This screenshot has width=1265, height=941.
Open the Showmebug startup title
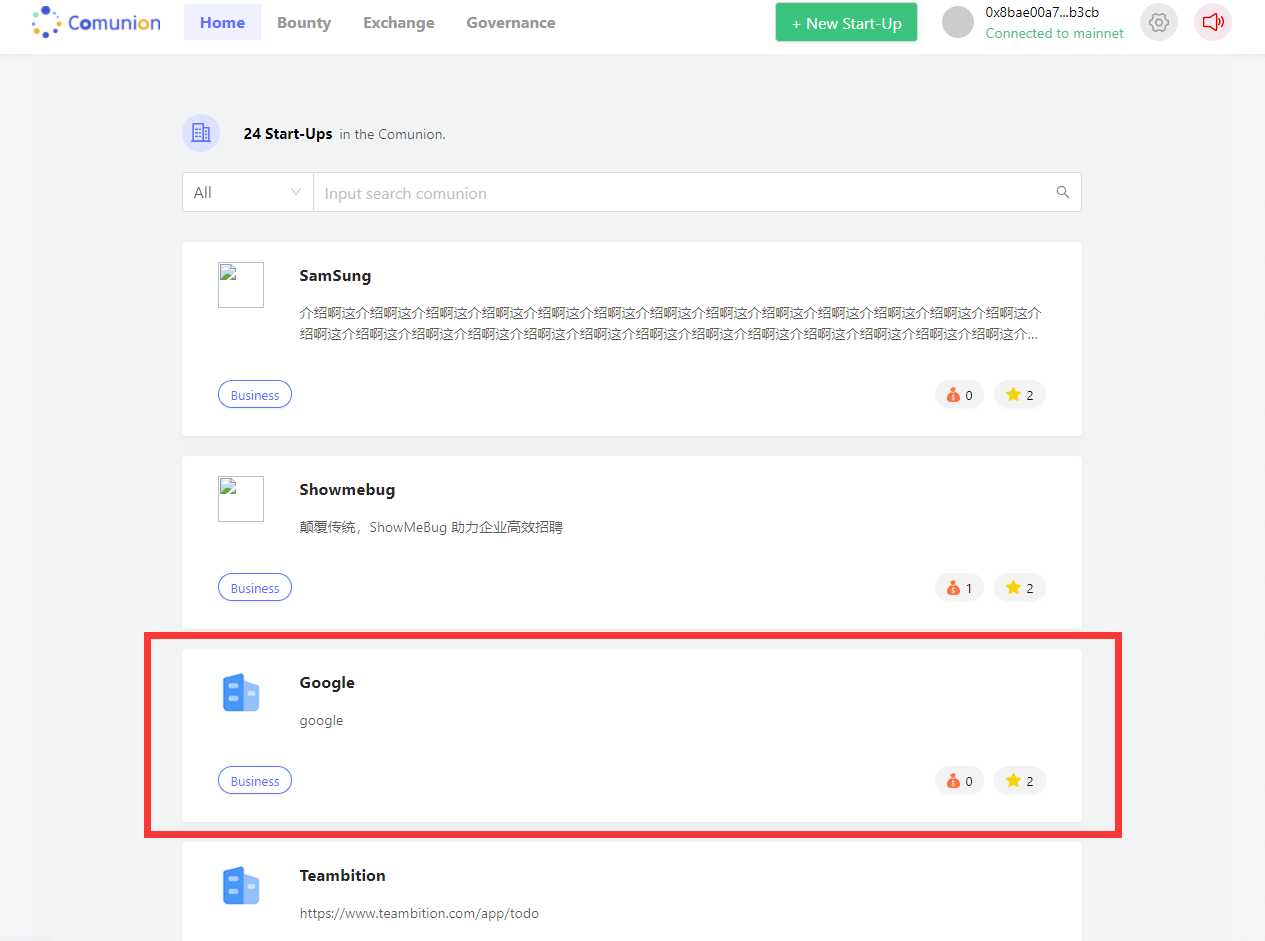347,490
